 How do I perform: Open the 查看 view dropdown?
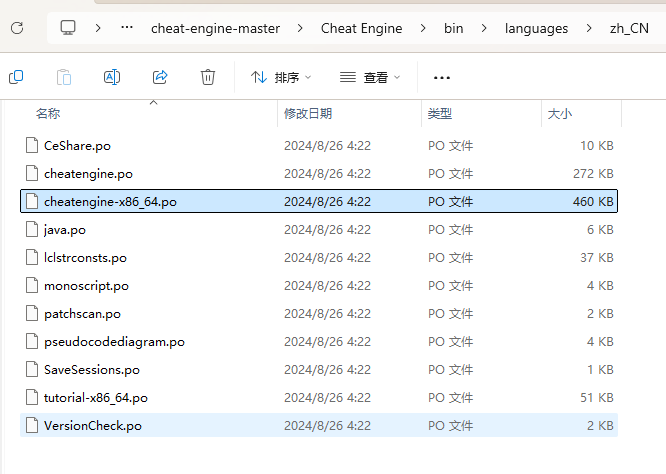point(370,77)
